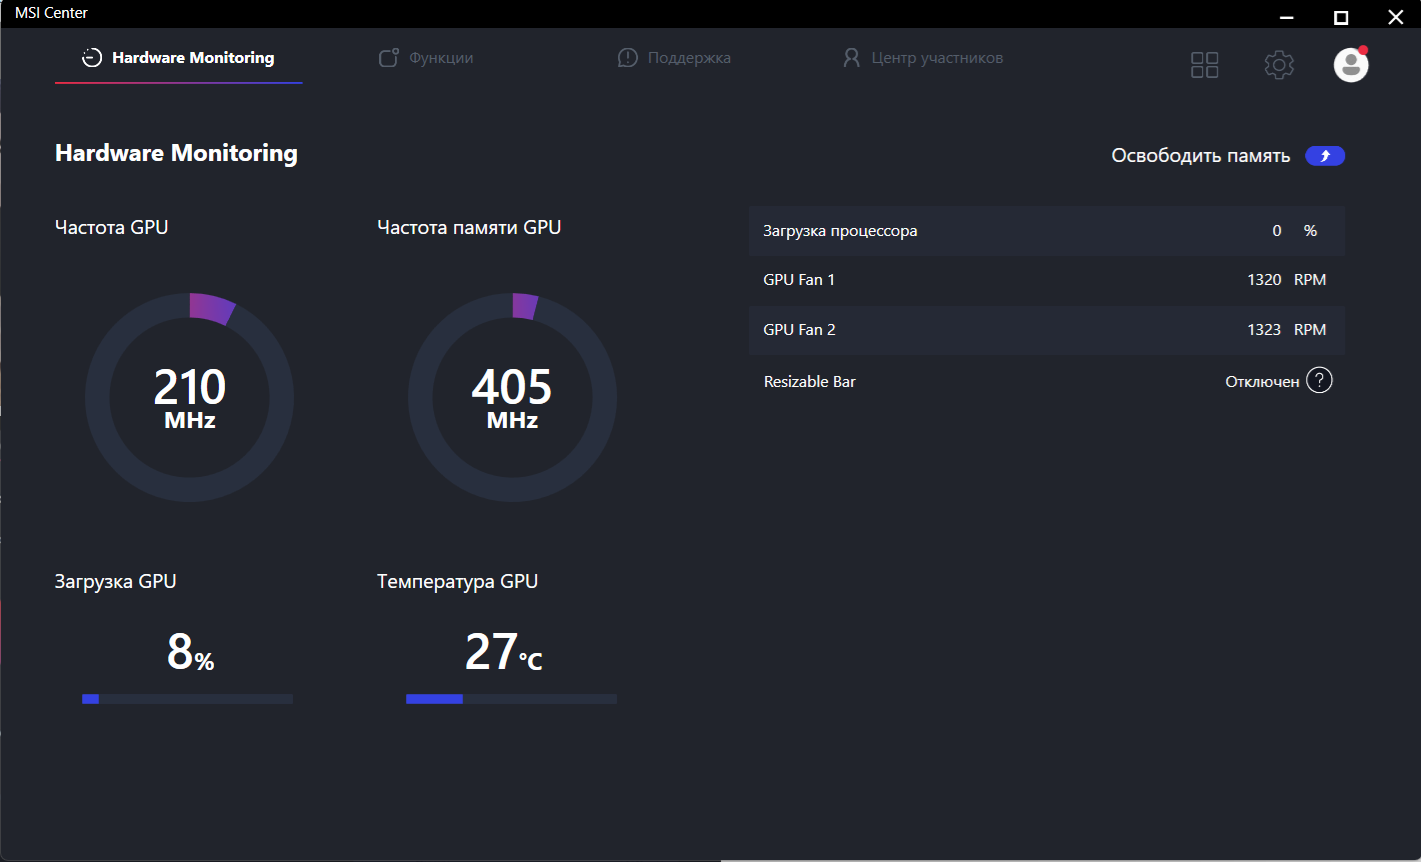
Task: Select the Загрузка процессора row
Action: click(x=1047, y=231)
